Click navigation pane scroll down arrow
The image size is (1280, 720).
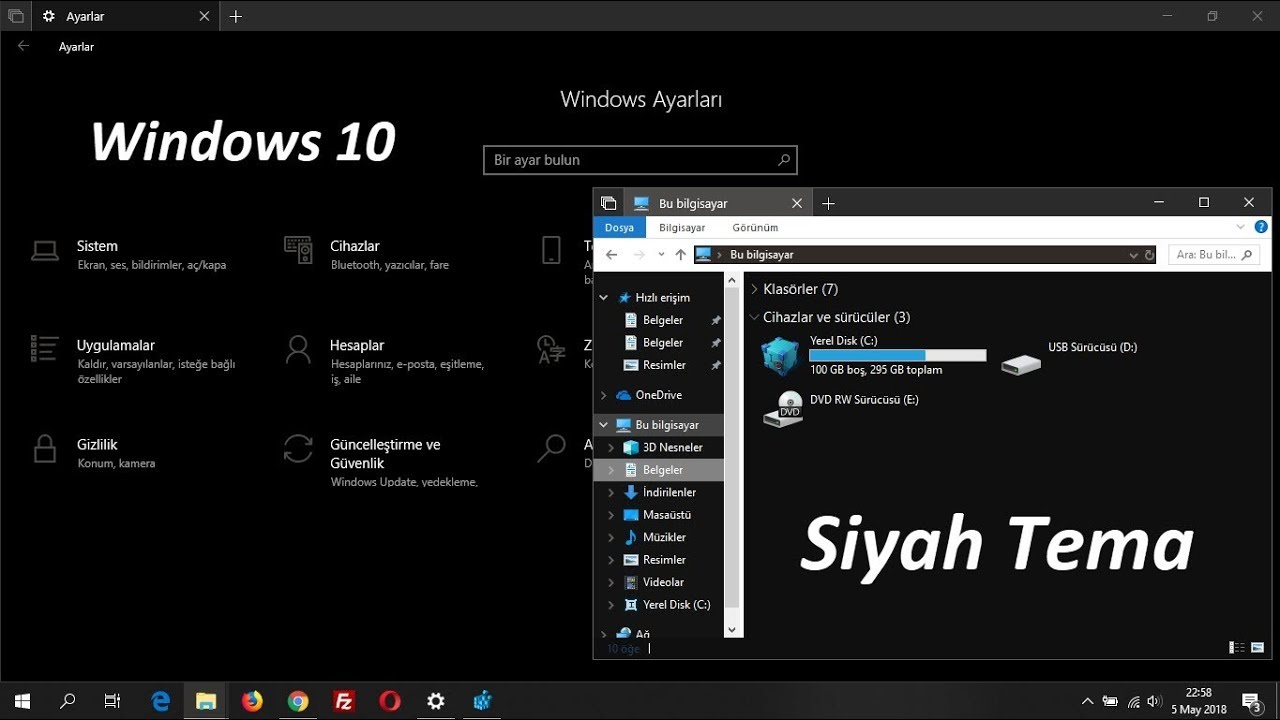[731, 630]
